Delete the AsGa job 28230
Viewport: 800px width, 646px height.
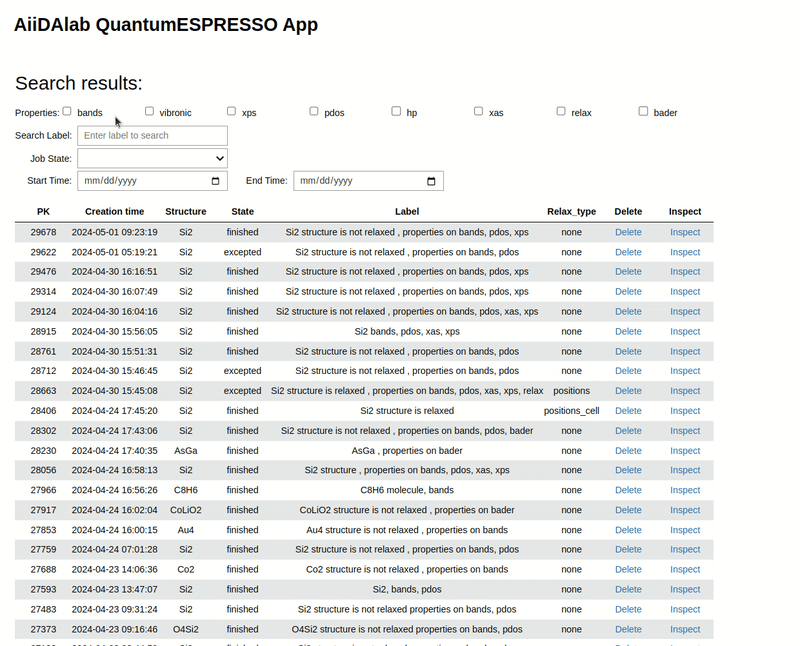628,451
